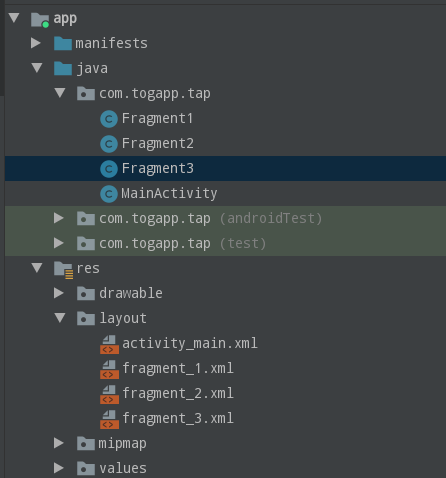Click the manifests folder icon

63,43
